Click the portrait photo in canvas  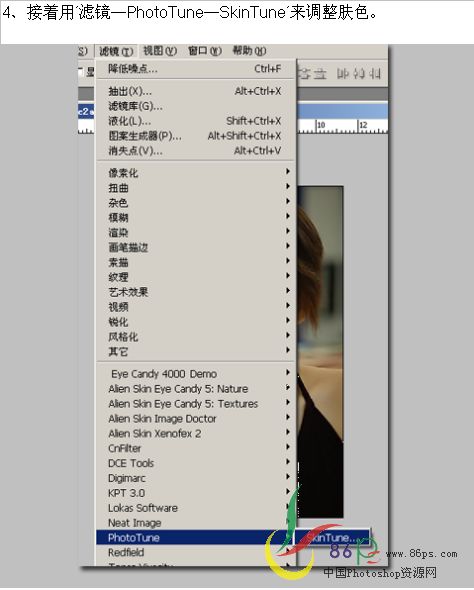pos(320,351)
